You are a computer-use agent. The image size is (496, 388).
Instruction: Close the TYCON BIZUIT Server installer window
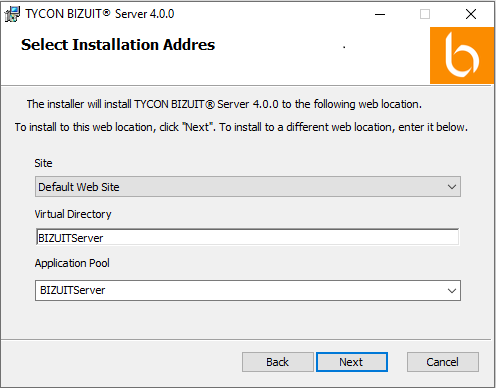click(471, 14)
